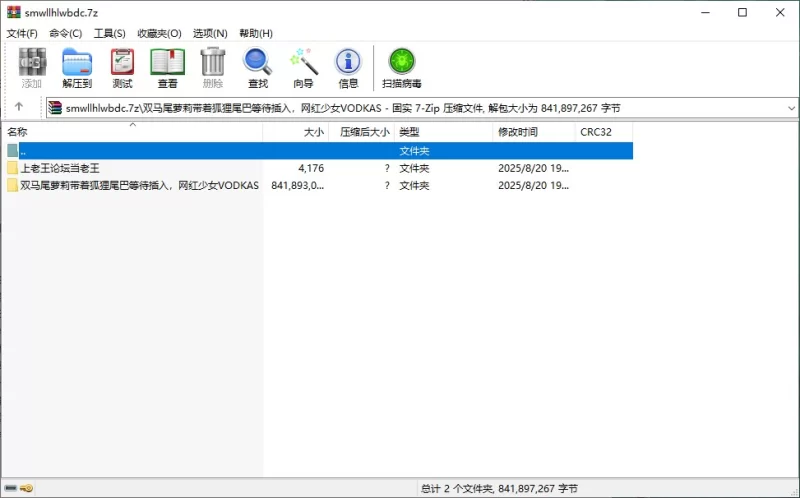Click the drive icon in status bar
The height and width of the screenshot is (498, 800).
point(11,488)
